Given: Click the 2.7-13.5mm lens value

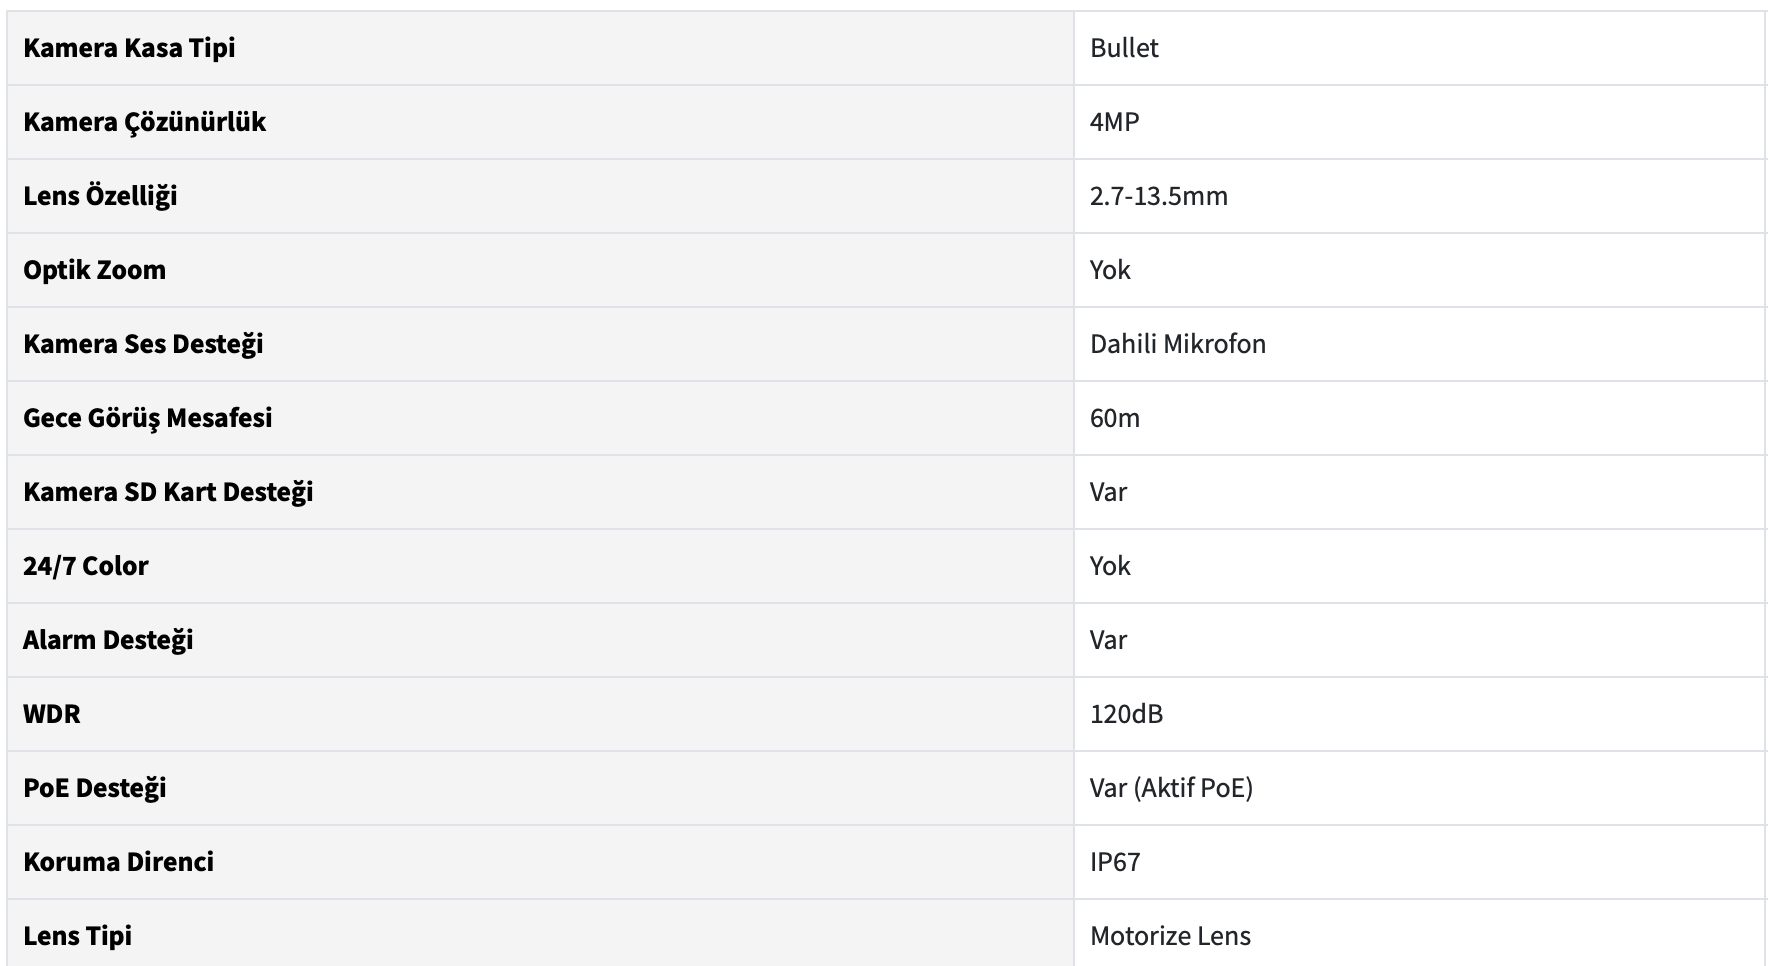Looking at the screenshot, I should pos(1158,196).
